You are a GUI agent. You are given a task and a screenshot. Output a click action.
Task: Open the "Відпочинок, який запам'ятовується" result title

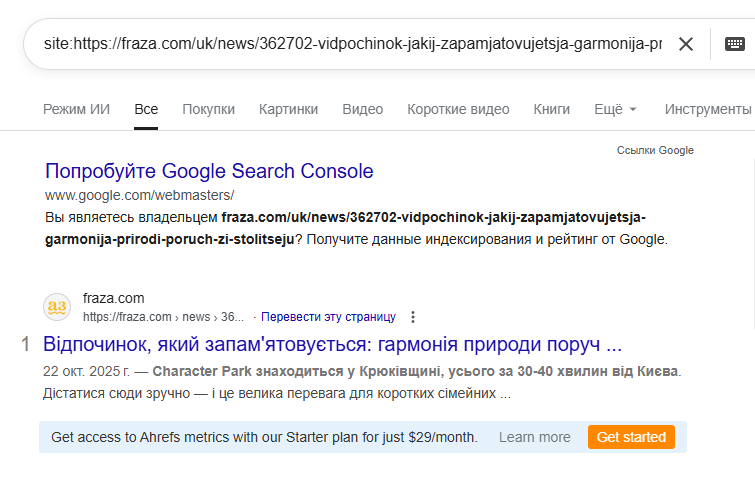[333, 345]
